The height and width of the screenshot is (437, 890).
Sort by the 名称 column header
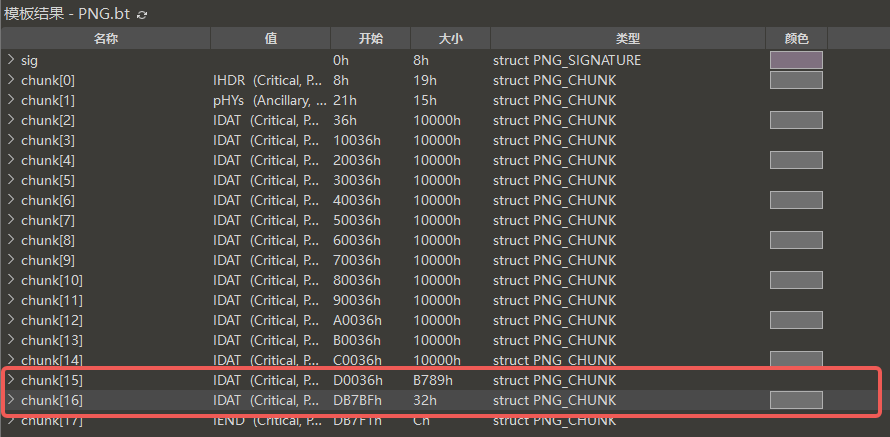coord(105,38)
